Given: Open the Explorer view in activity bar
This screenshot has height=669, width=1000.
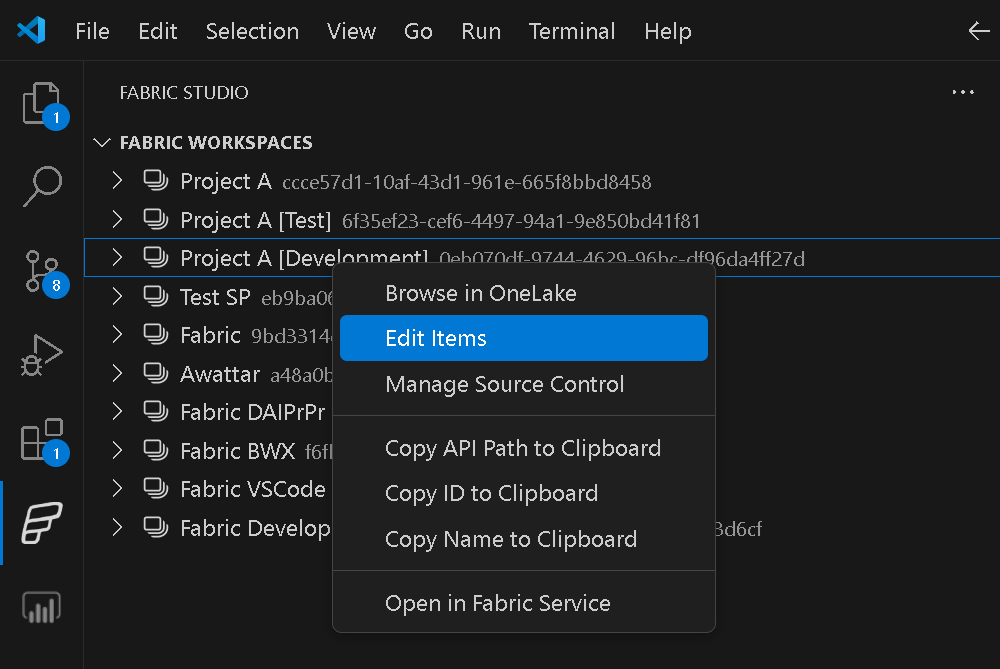Looking at the screenshot, I should click(42, 104).
